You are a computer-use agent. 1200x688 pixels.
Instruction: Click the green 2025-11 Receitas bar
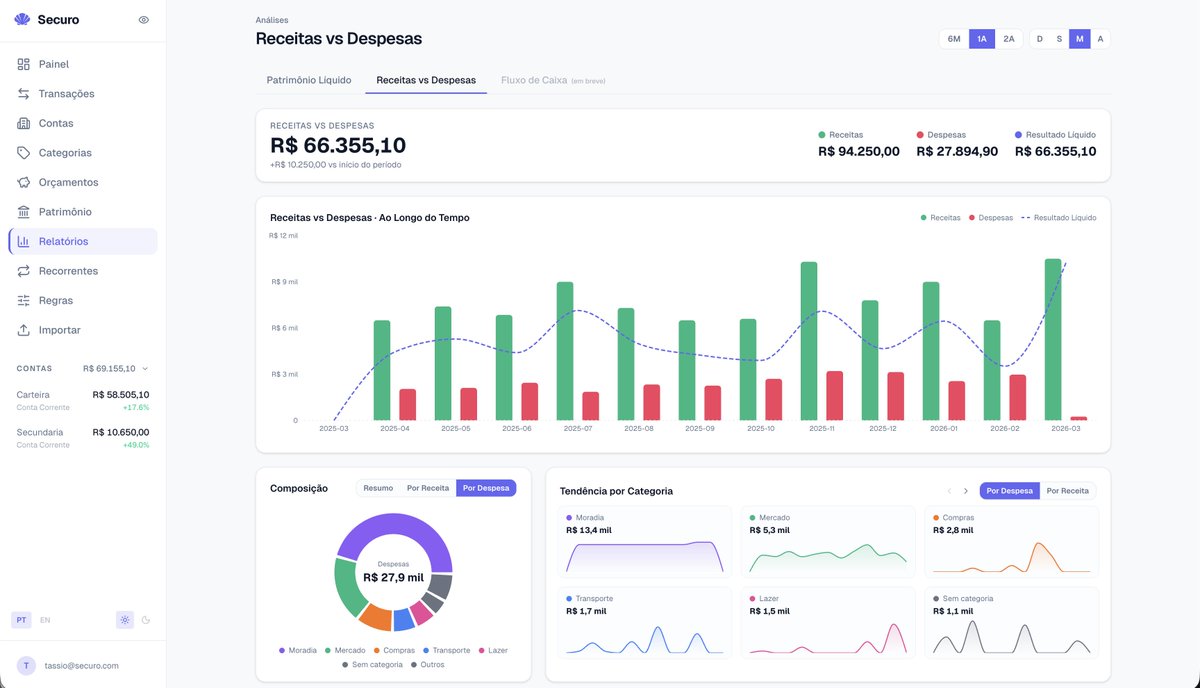click(x=809, y=341)
